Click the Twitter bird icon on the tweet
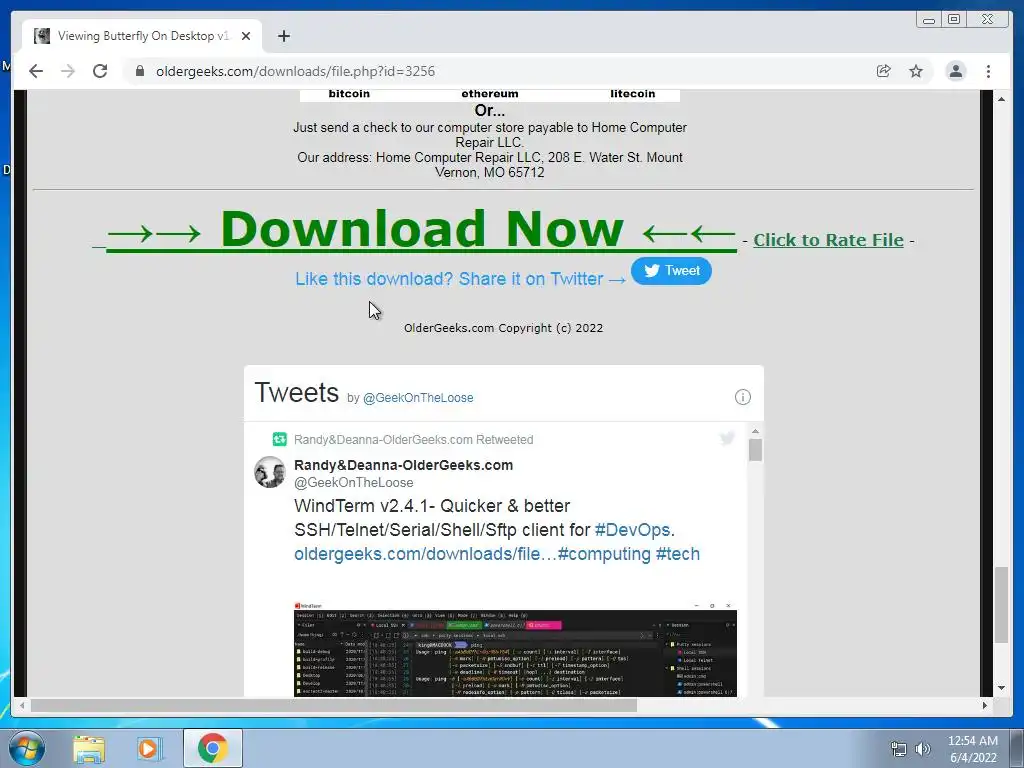This screenshot has height=768, width=1024. pos(727,438)
